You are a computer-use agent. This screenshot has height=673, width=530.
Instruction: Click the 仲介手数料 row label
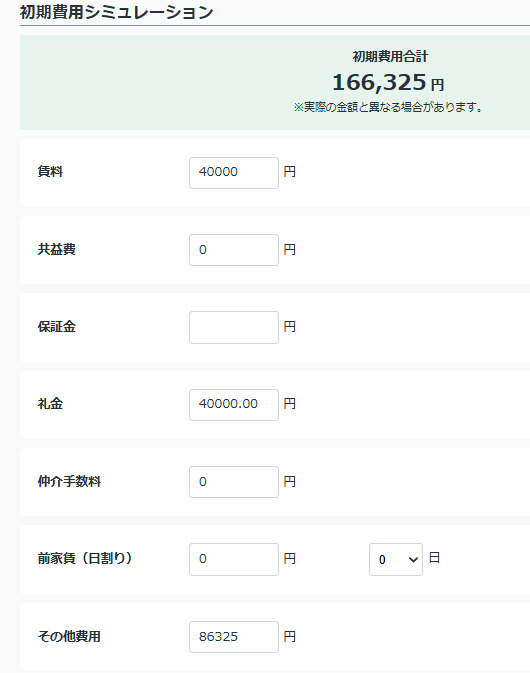coord(69,482)
